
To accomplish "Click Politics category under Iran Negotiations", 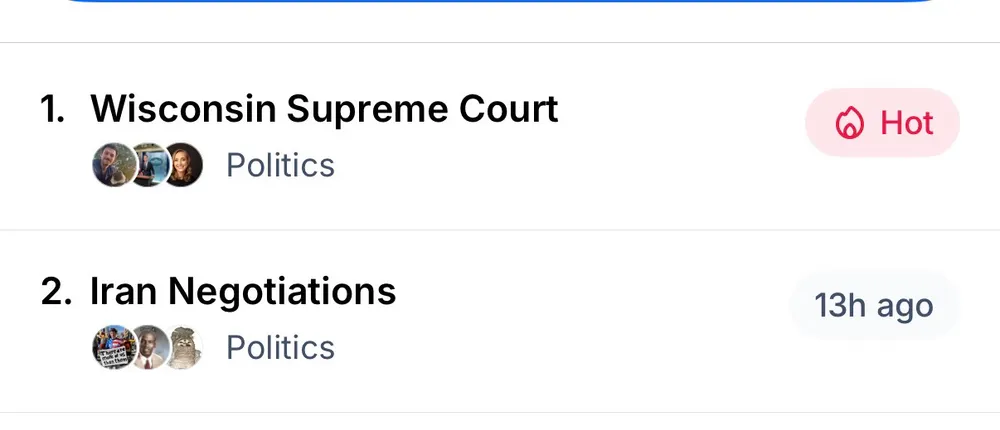I will 280,347.
